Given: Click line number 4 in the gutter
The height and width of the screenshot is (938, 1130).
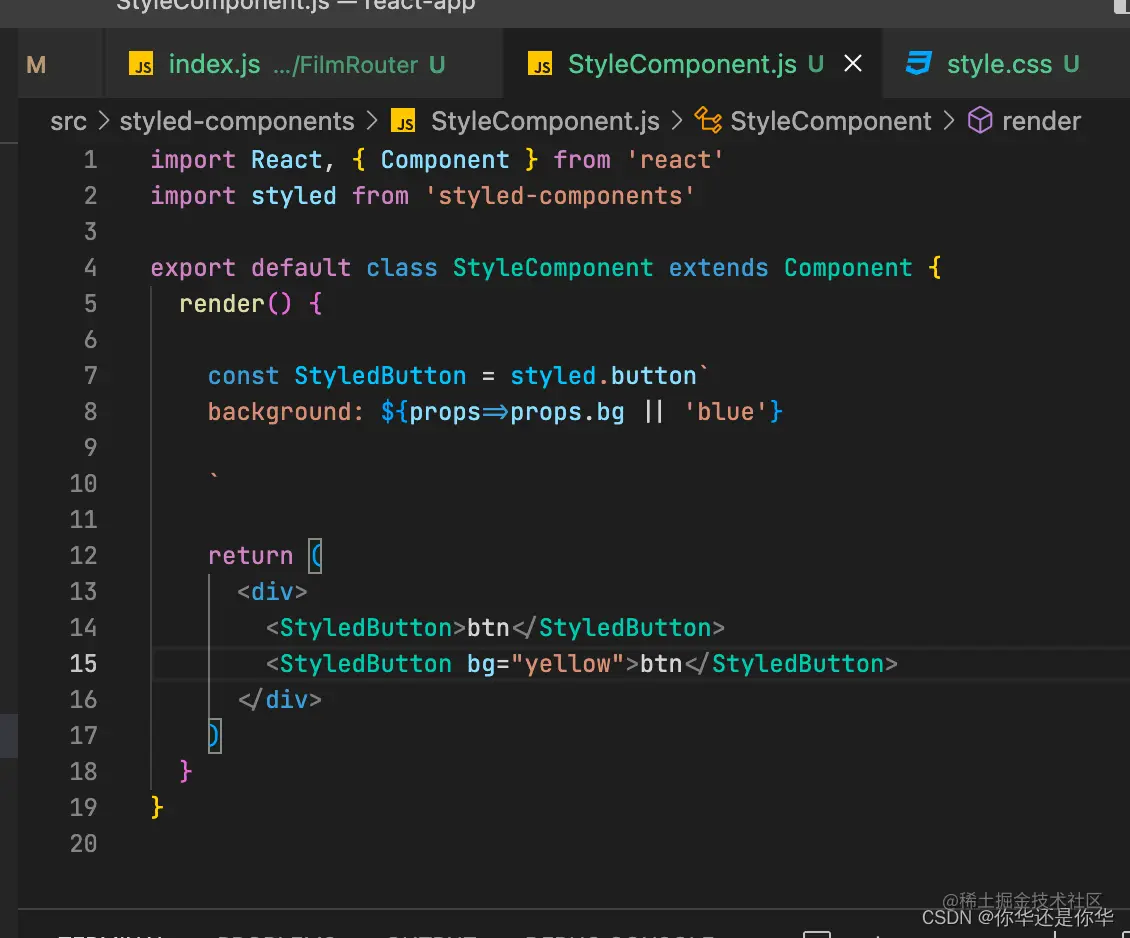Looking at the screenshot, I should click(x=90, y=267).
